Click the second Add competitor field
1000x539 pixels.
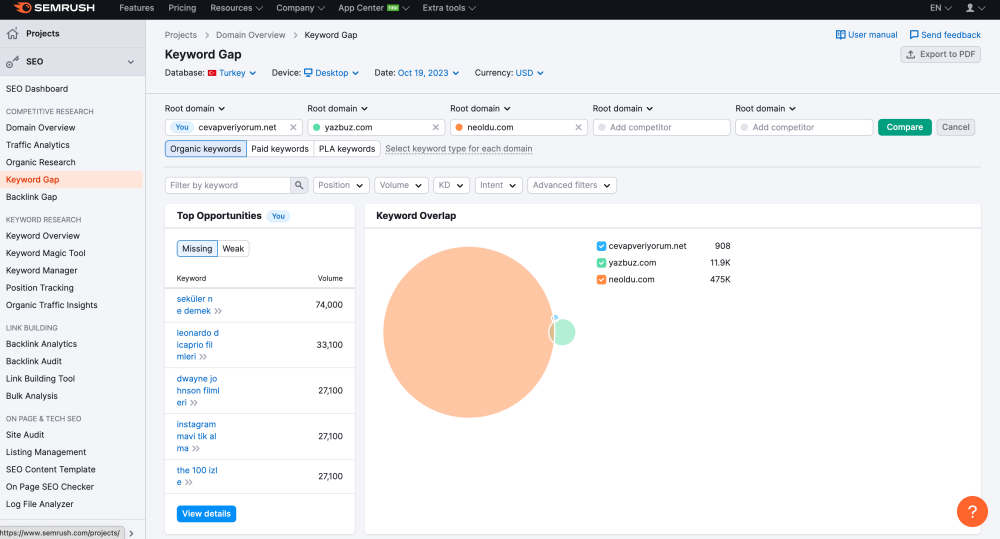coord(804,127)
